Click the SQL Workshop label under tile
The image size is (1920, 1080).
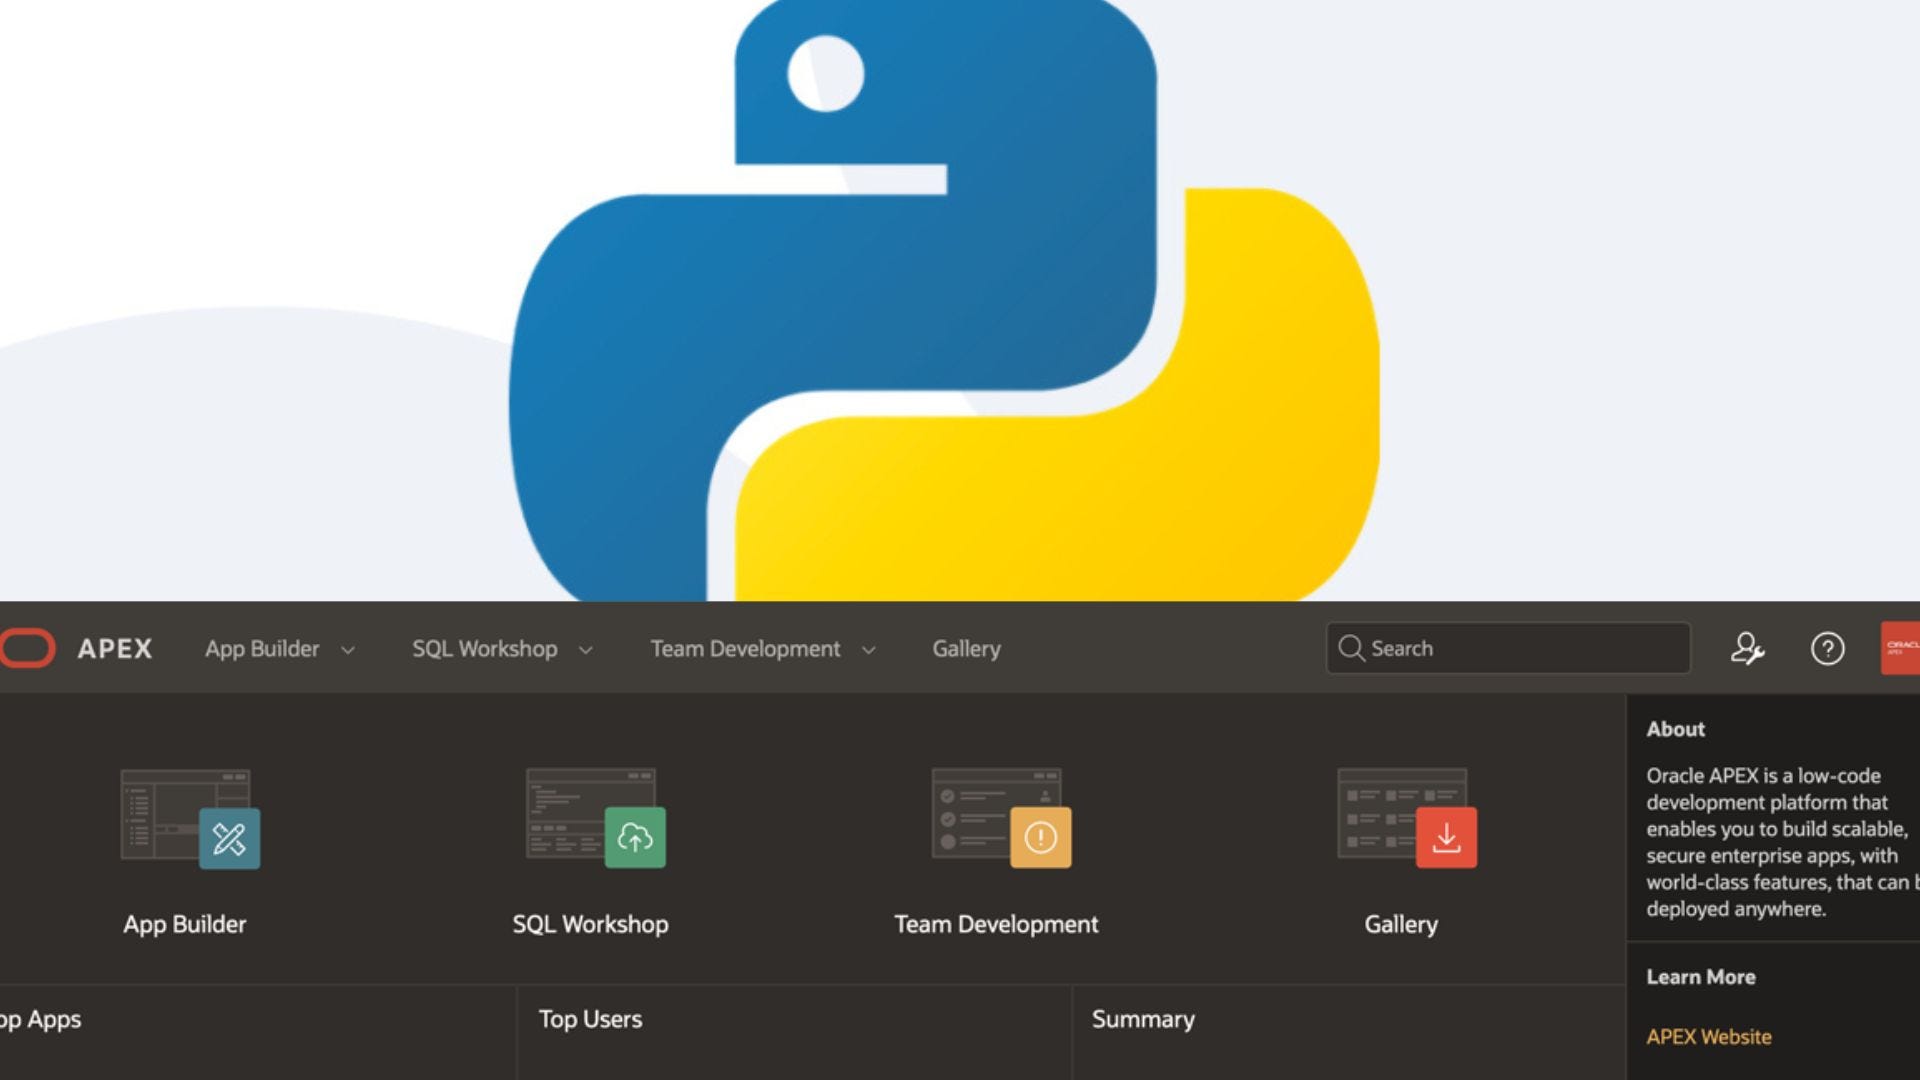[591, 924]
